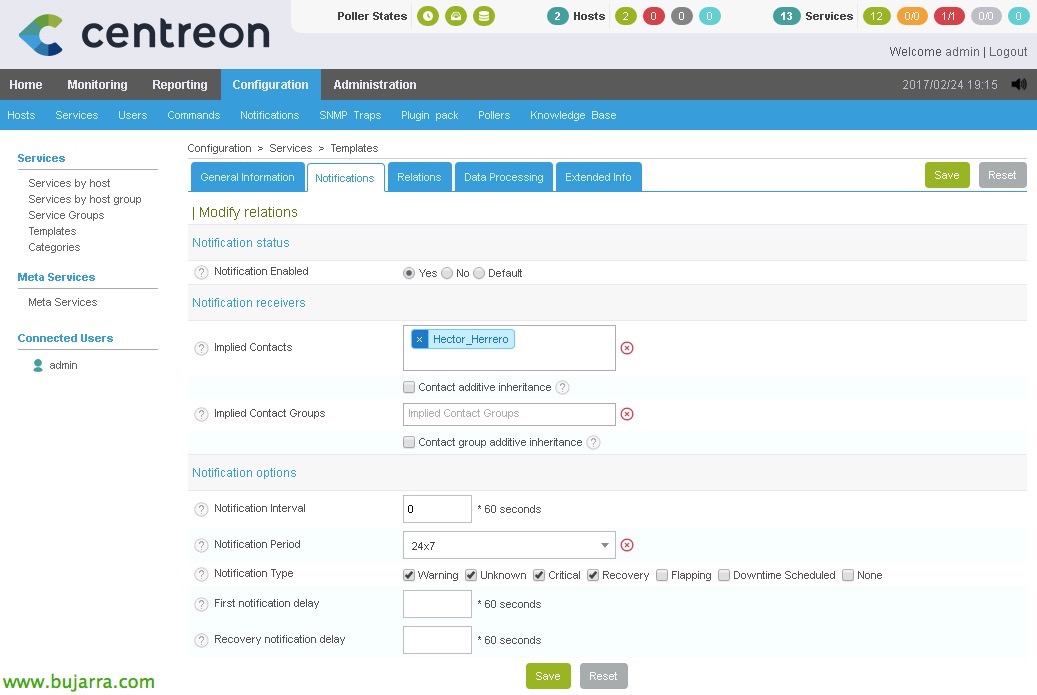Enable Contact additive inheritance checkbox
The width and height of the screenshot is (1037, 695).
(409, 388)
